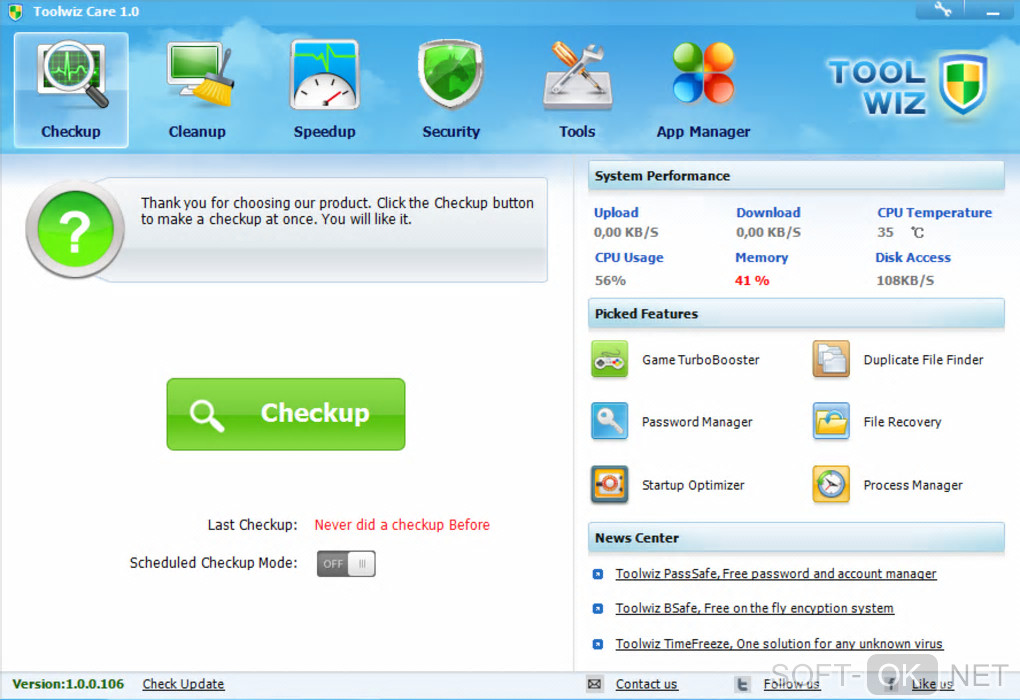Select the Download speed label
Image resolution: width=1020 pixels, height=700 pixels.
tap(768, 212)
